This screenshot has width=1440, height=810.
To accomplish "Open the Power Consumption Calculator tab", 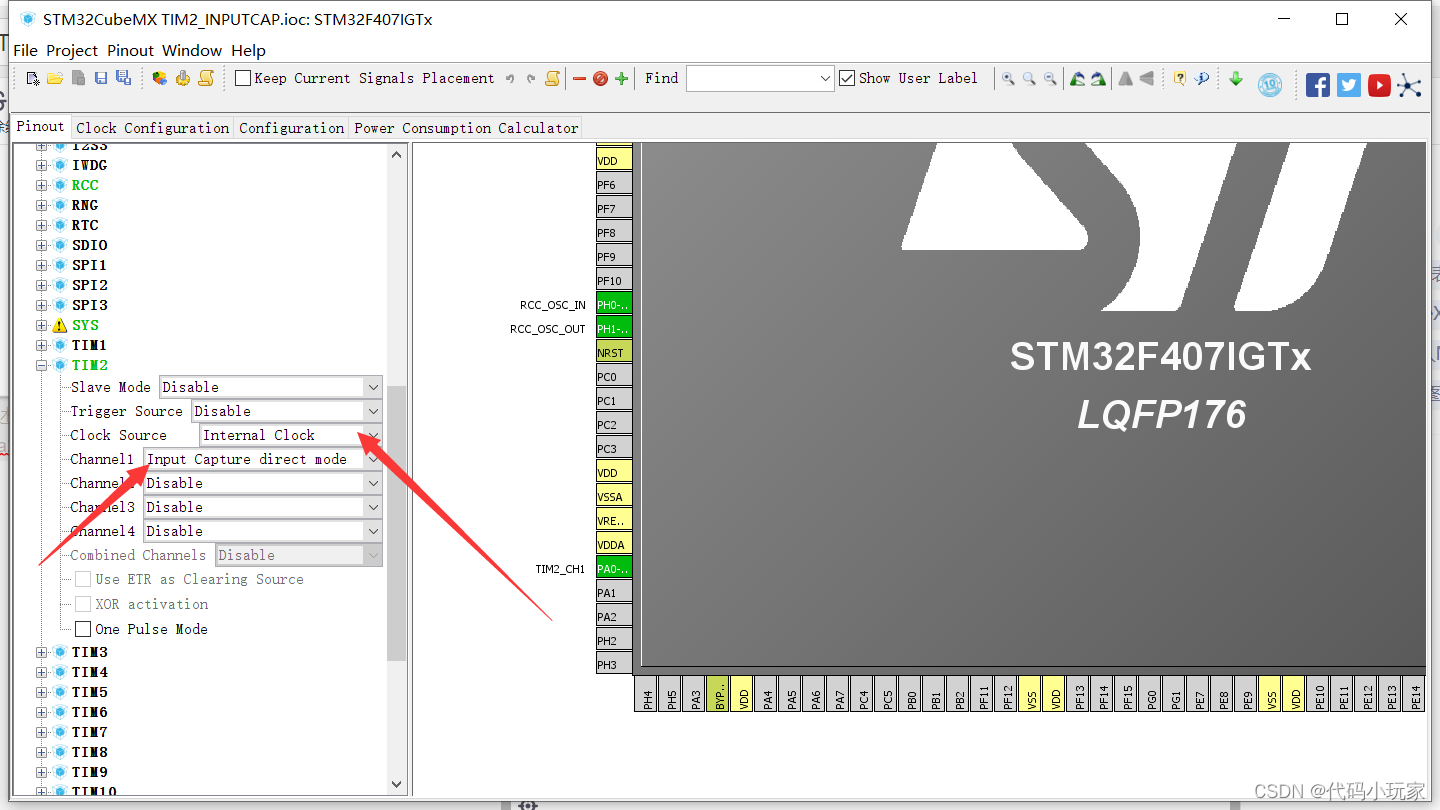I will click(x=466, y=128).
